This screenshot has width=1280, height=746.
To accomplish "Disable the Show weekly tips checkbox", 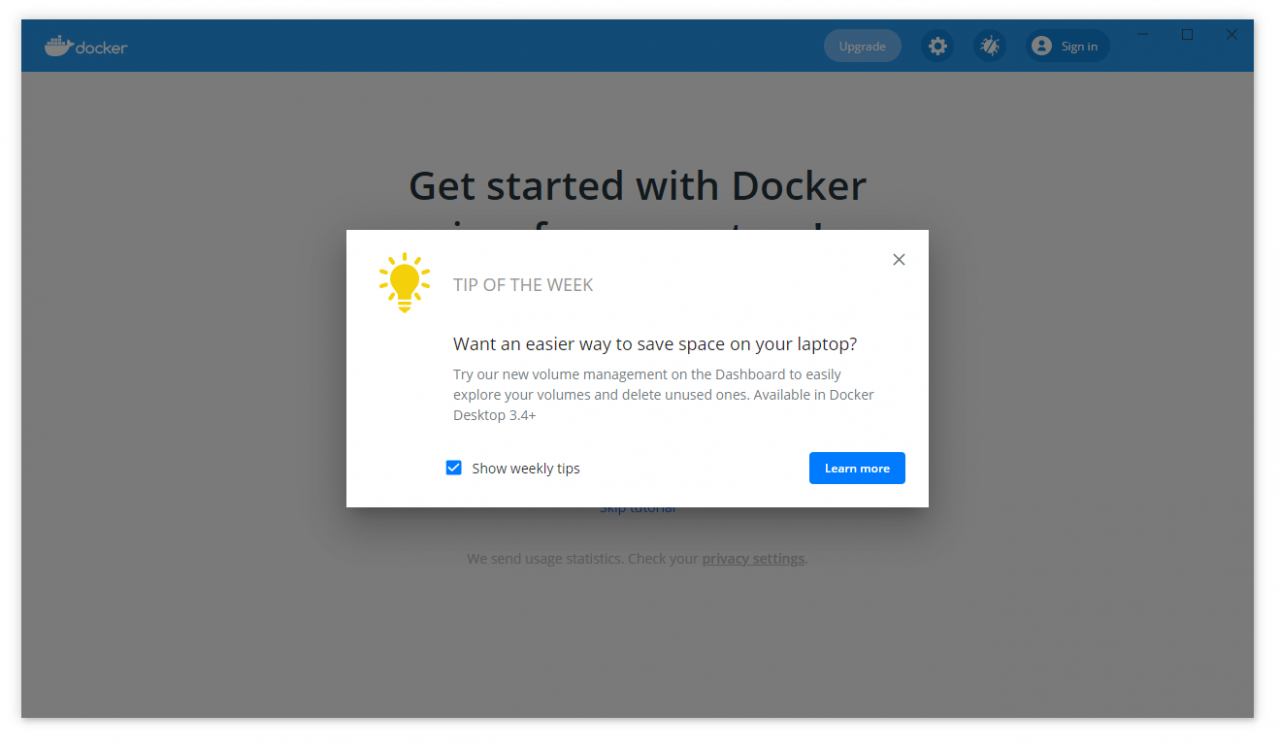I will (454, 467).
